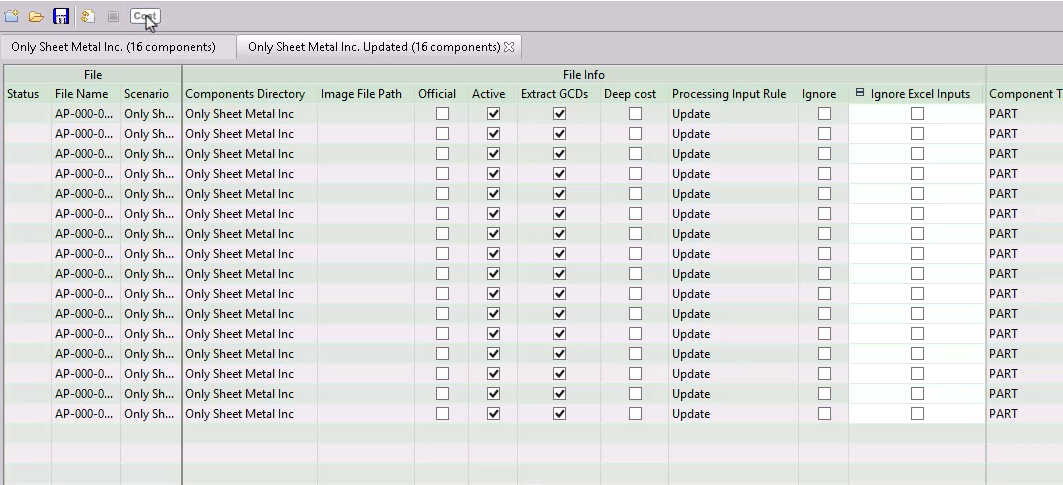Disable Extract GCDs in the second row
The width and height of the screenshot is (1063, 485).
coord(560,134)
